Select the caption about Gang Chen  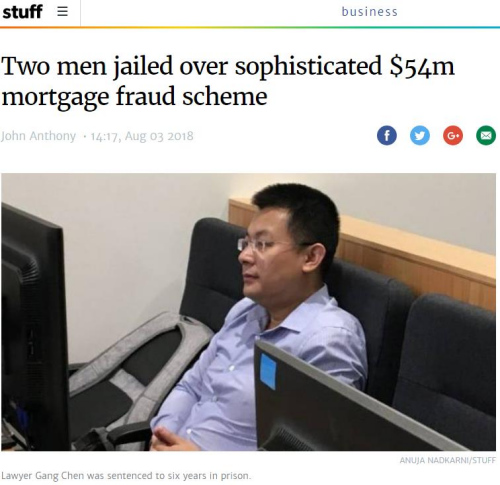click(x=126, y=475)
